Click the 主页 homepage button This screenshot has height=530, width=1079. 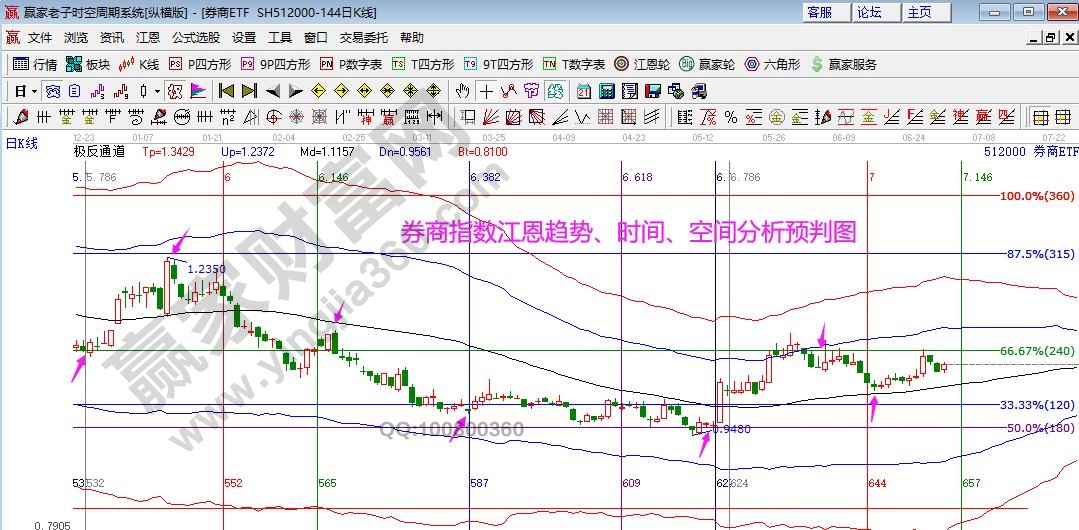click(927, 12)
